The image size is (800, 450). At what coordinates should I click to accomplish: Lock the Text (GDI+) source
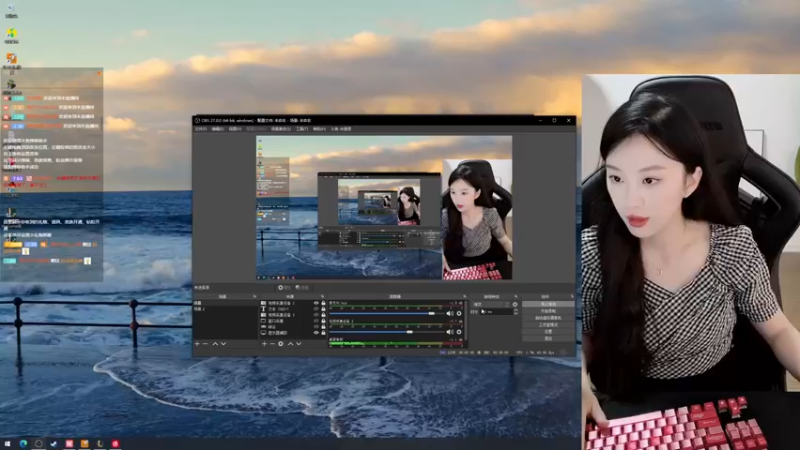click(x=323, y=309)
